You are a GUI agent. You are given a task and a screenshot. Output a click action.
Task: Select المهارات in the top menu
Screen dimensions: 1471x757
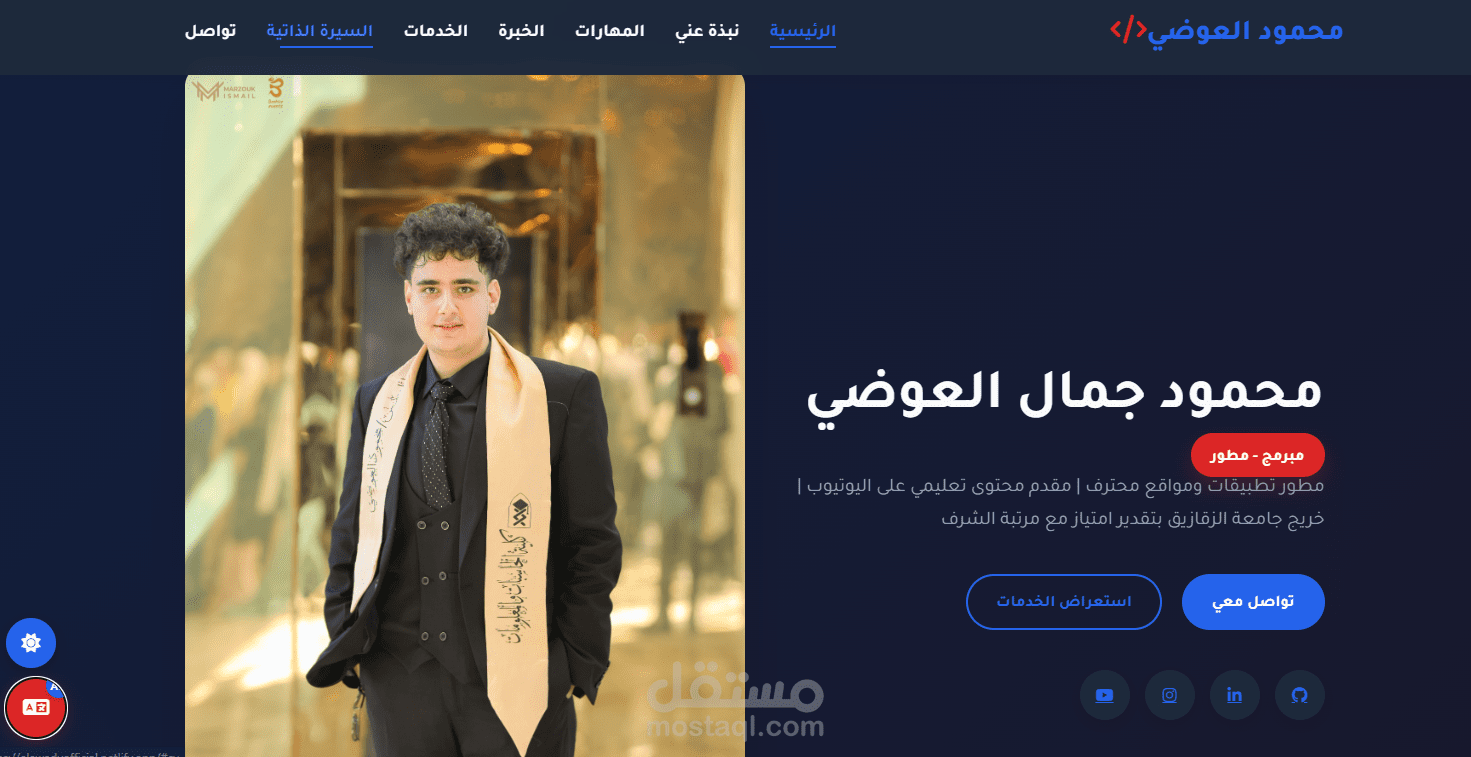click(610, 30)
